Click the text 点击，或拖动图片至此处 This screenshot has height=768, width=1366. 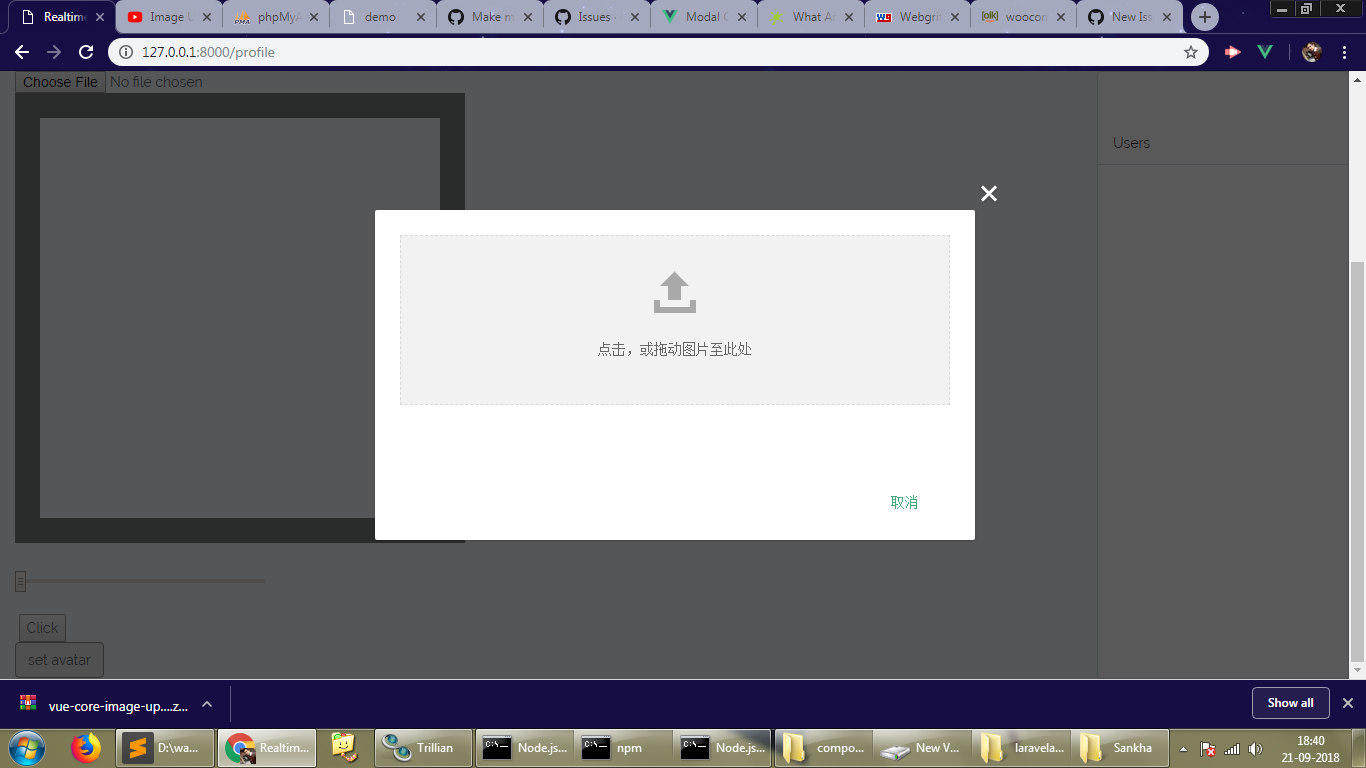coord(675,349)
